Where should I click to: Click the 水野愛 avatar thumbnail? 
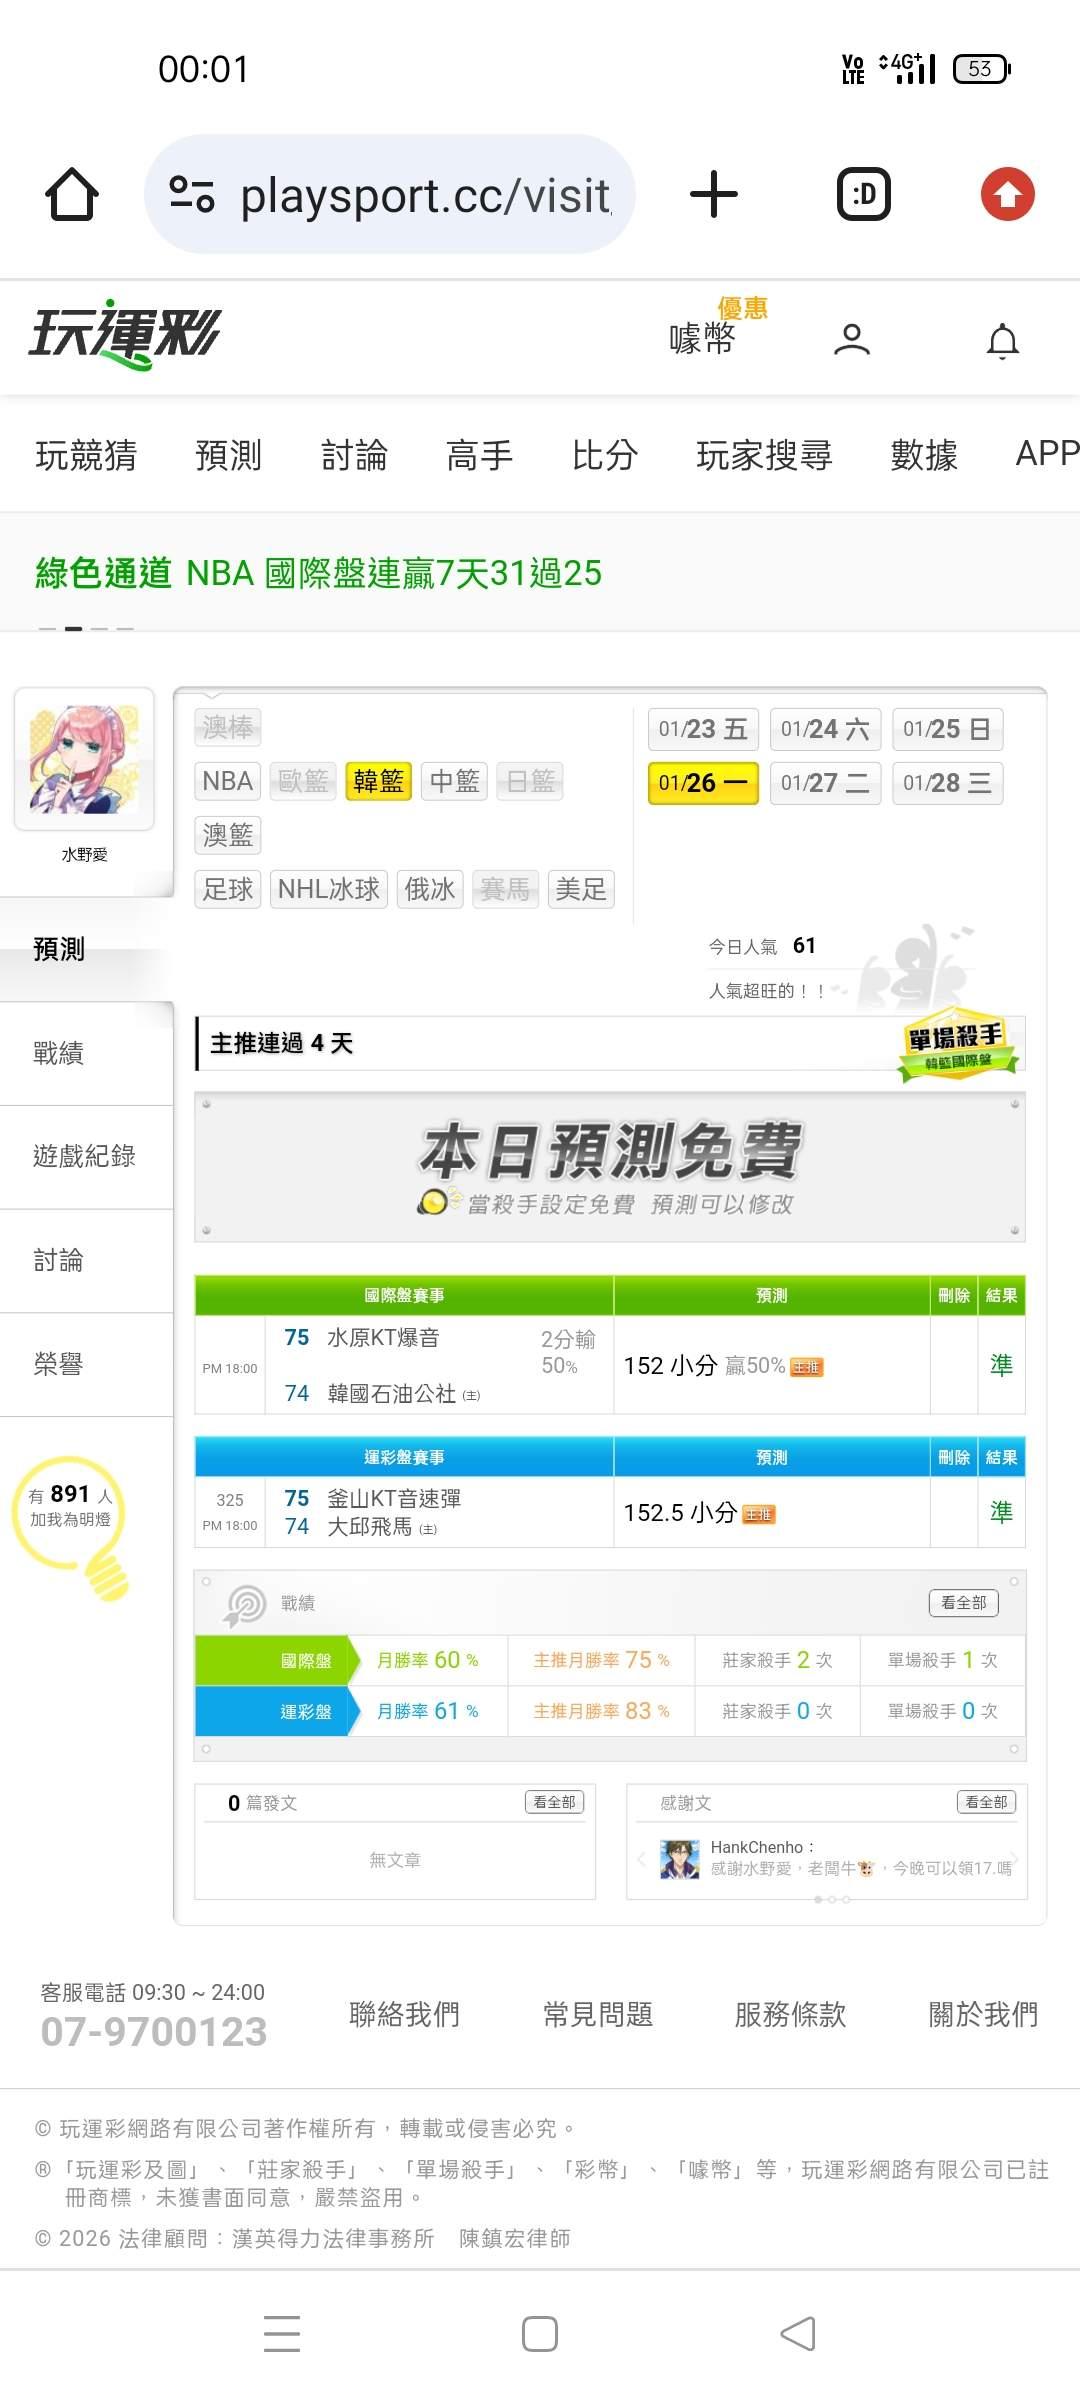pyautogui.click(x=84, y=759)
